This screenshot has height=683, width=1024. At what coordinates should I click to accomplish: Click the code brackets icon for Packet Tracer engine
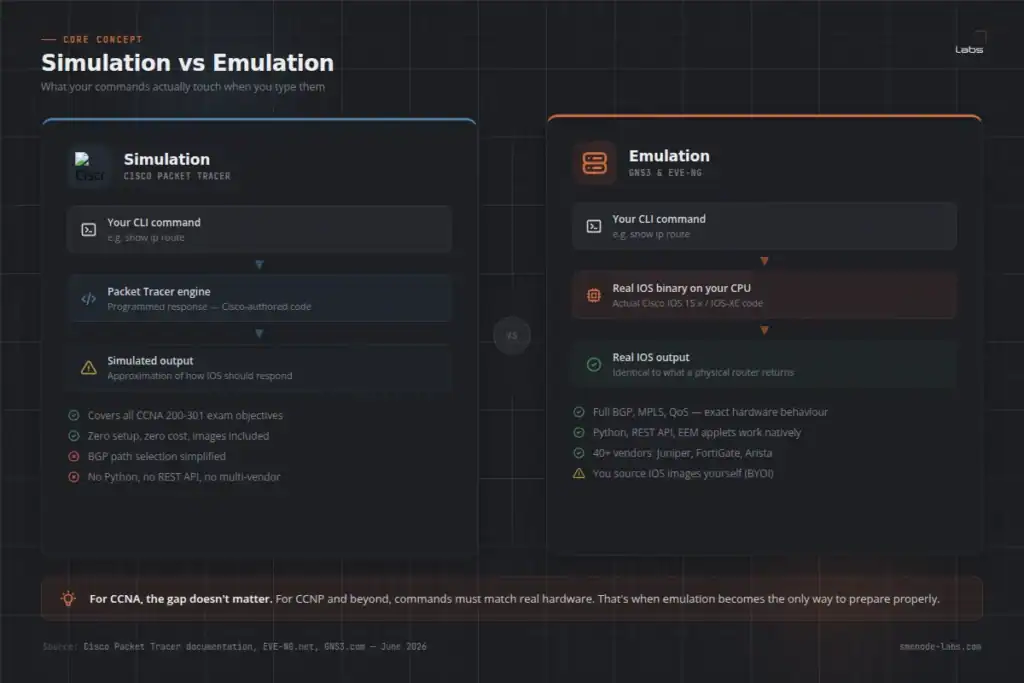(88, 299)
